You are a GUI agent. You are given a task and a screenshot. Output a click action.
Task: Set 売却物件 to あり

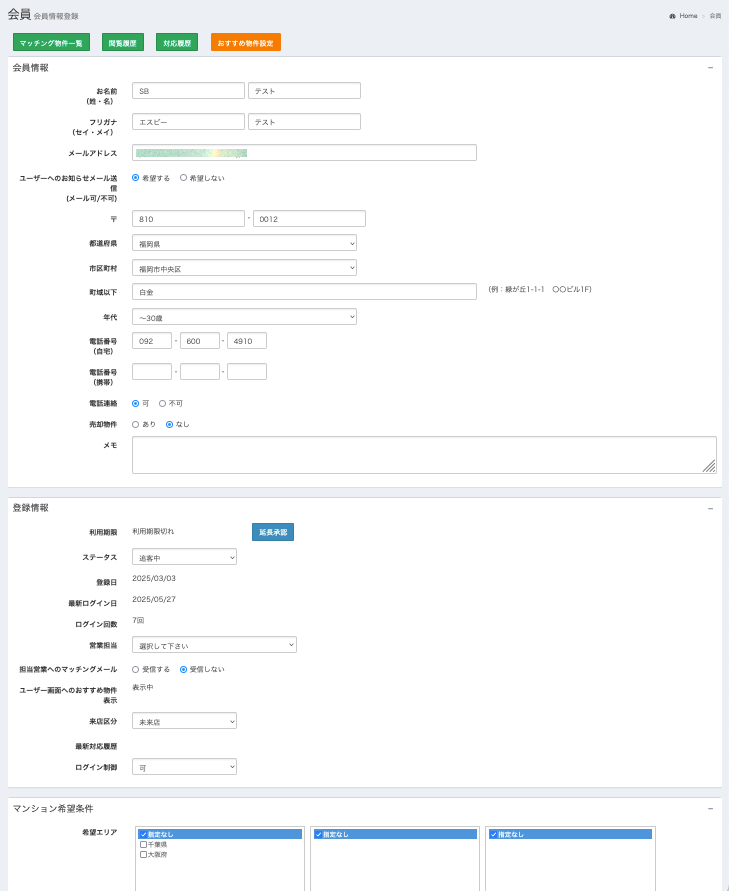point(135,424)
